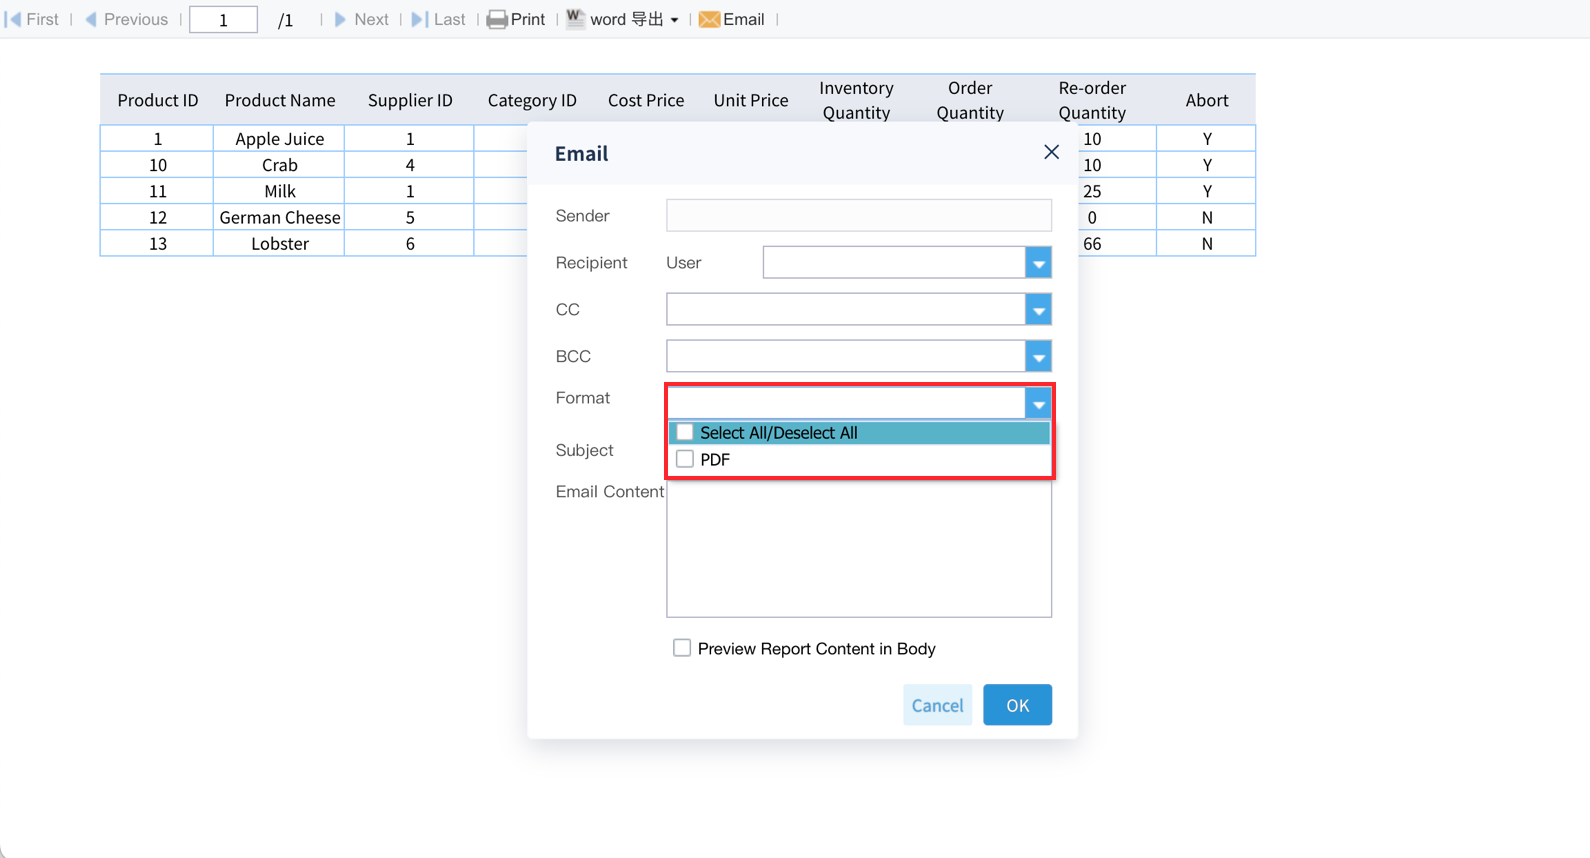Click the Email Content text area
Screen dimensions: 1590x858
859,549
